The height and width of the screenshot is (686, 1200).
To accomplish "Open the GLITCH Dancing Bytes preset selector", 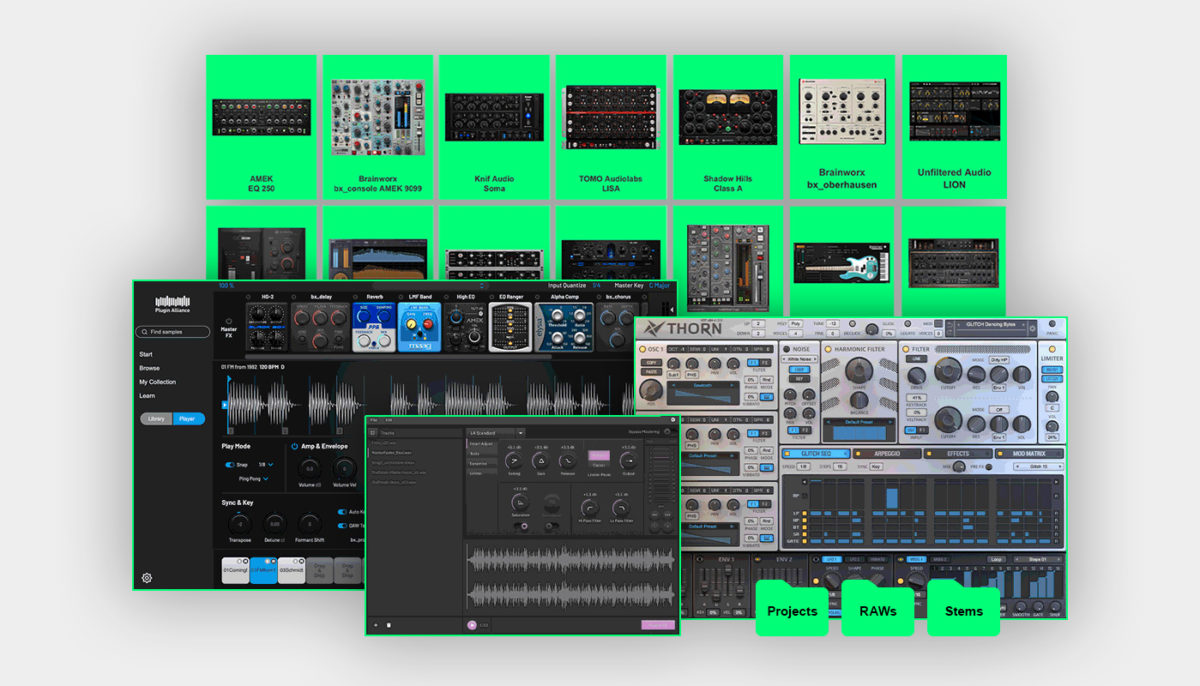I will (990, 325).
